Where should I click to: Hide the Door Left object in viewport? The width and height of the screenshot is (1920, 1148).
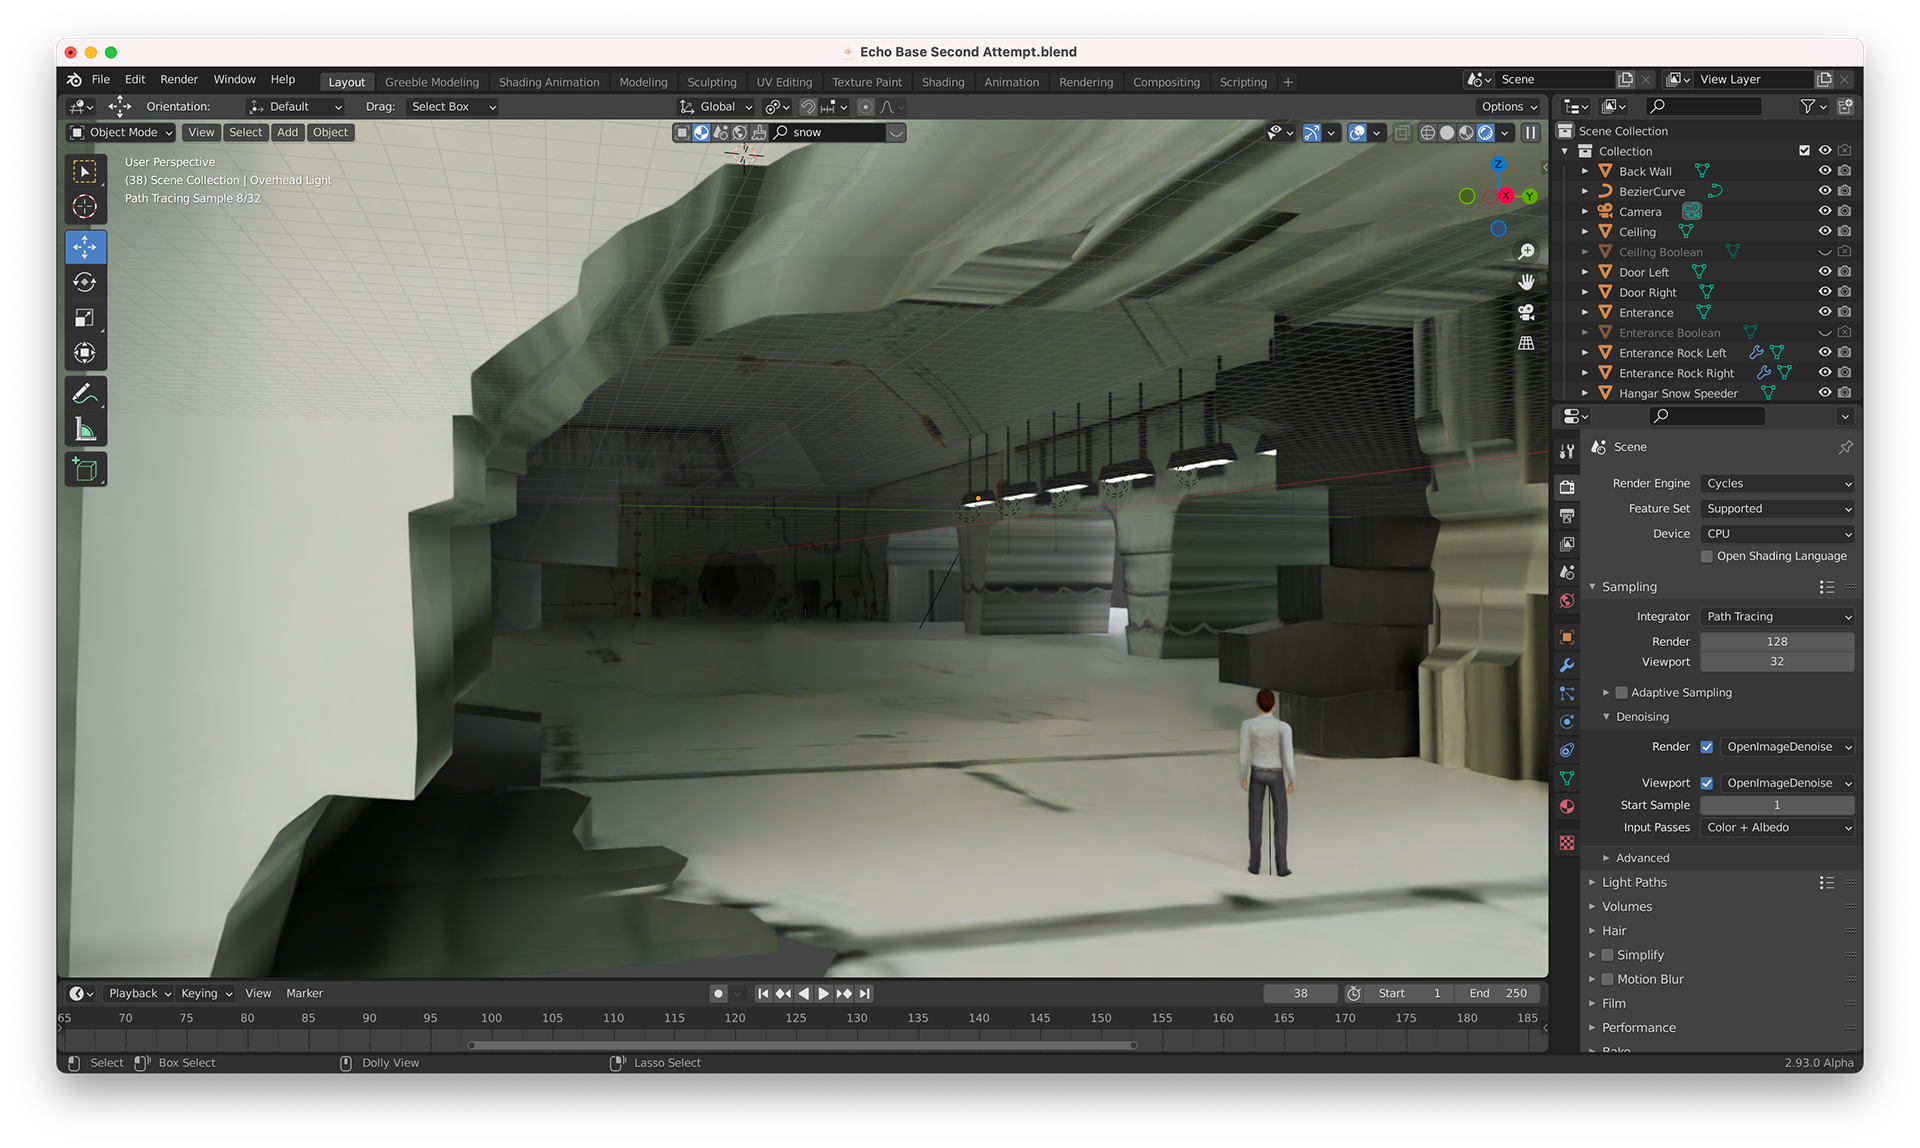1824,272
